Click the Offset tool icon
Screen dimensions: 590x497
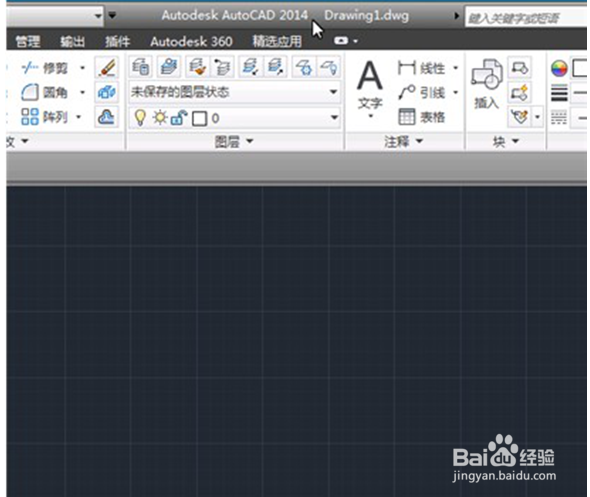107,117
